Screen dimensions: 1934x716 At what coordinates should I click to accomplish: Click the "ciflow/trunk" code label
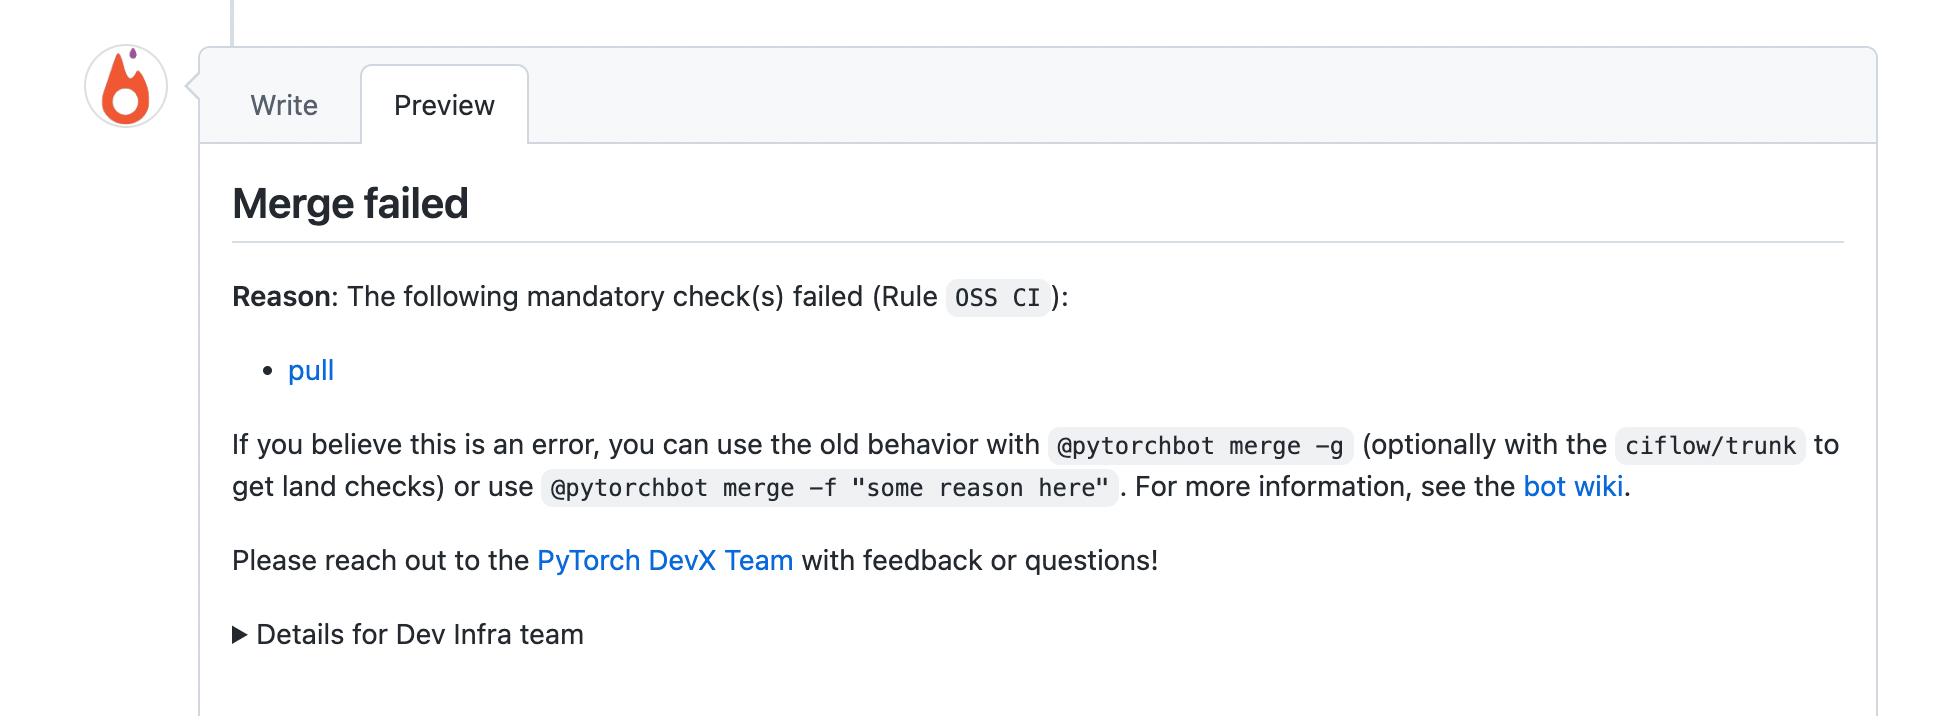1710,446
